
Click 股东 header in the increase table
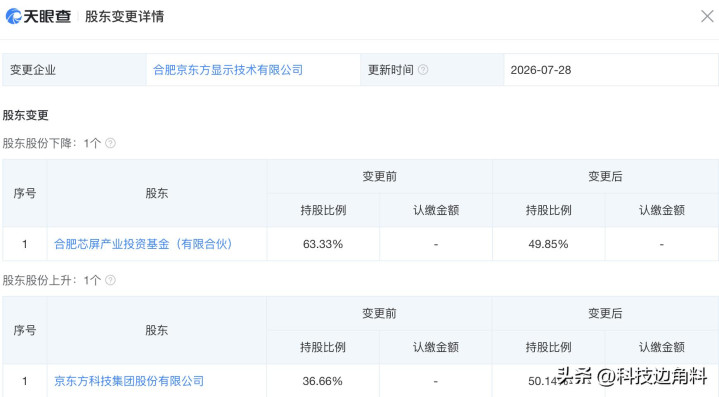pos(157,330)
